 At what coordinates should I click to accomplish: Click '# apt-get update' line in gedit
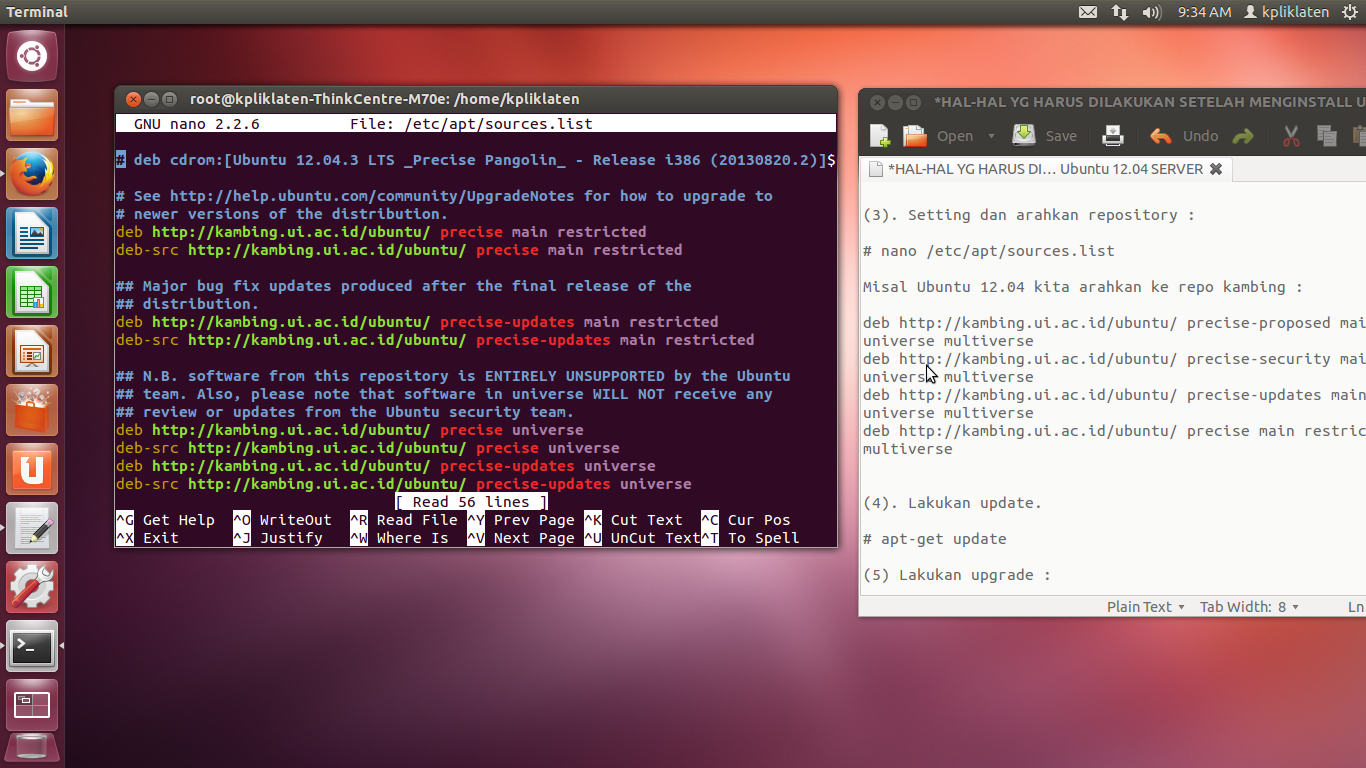(935, 539)
